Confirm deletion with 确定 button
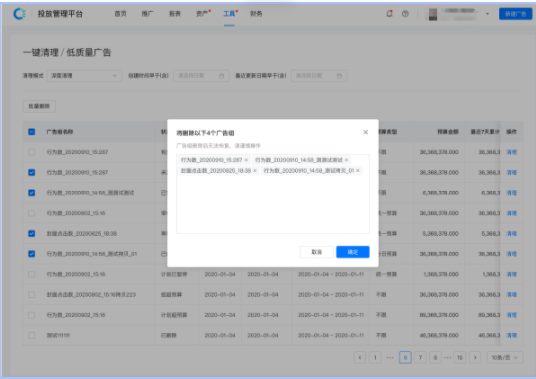Image resolution: width=536 pixels, height=379 pixels. point(353,252)
